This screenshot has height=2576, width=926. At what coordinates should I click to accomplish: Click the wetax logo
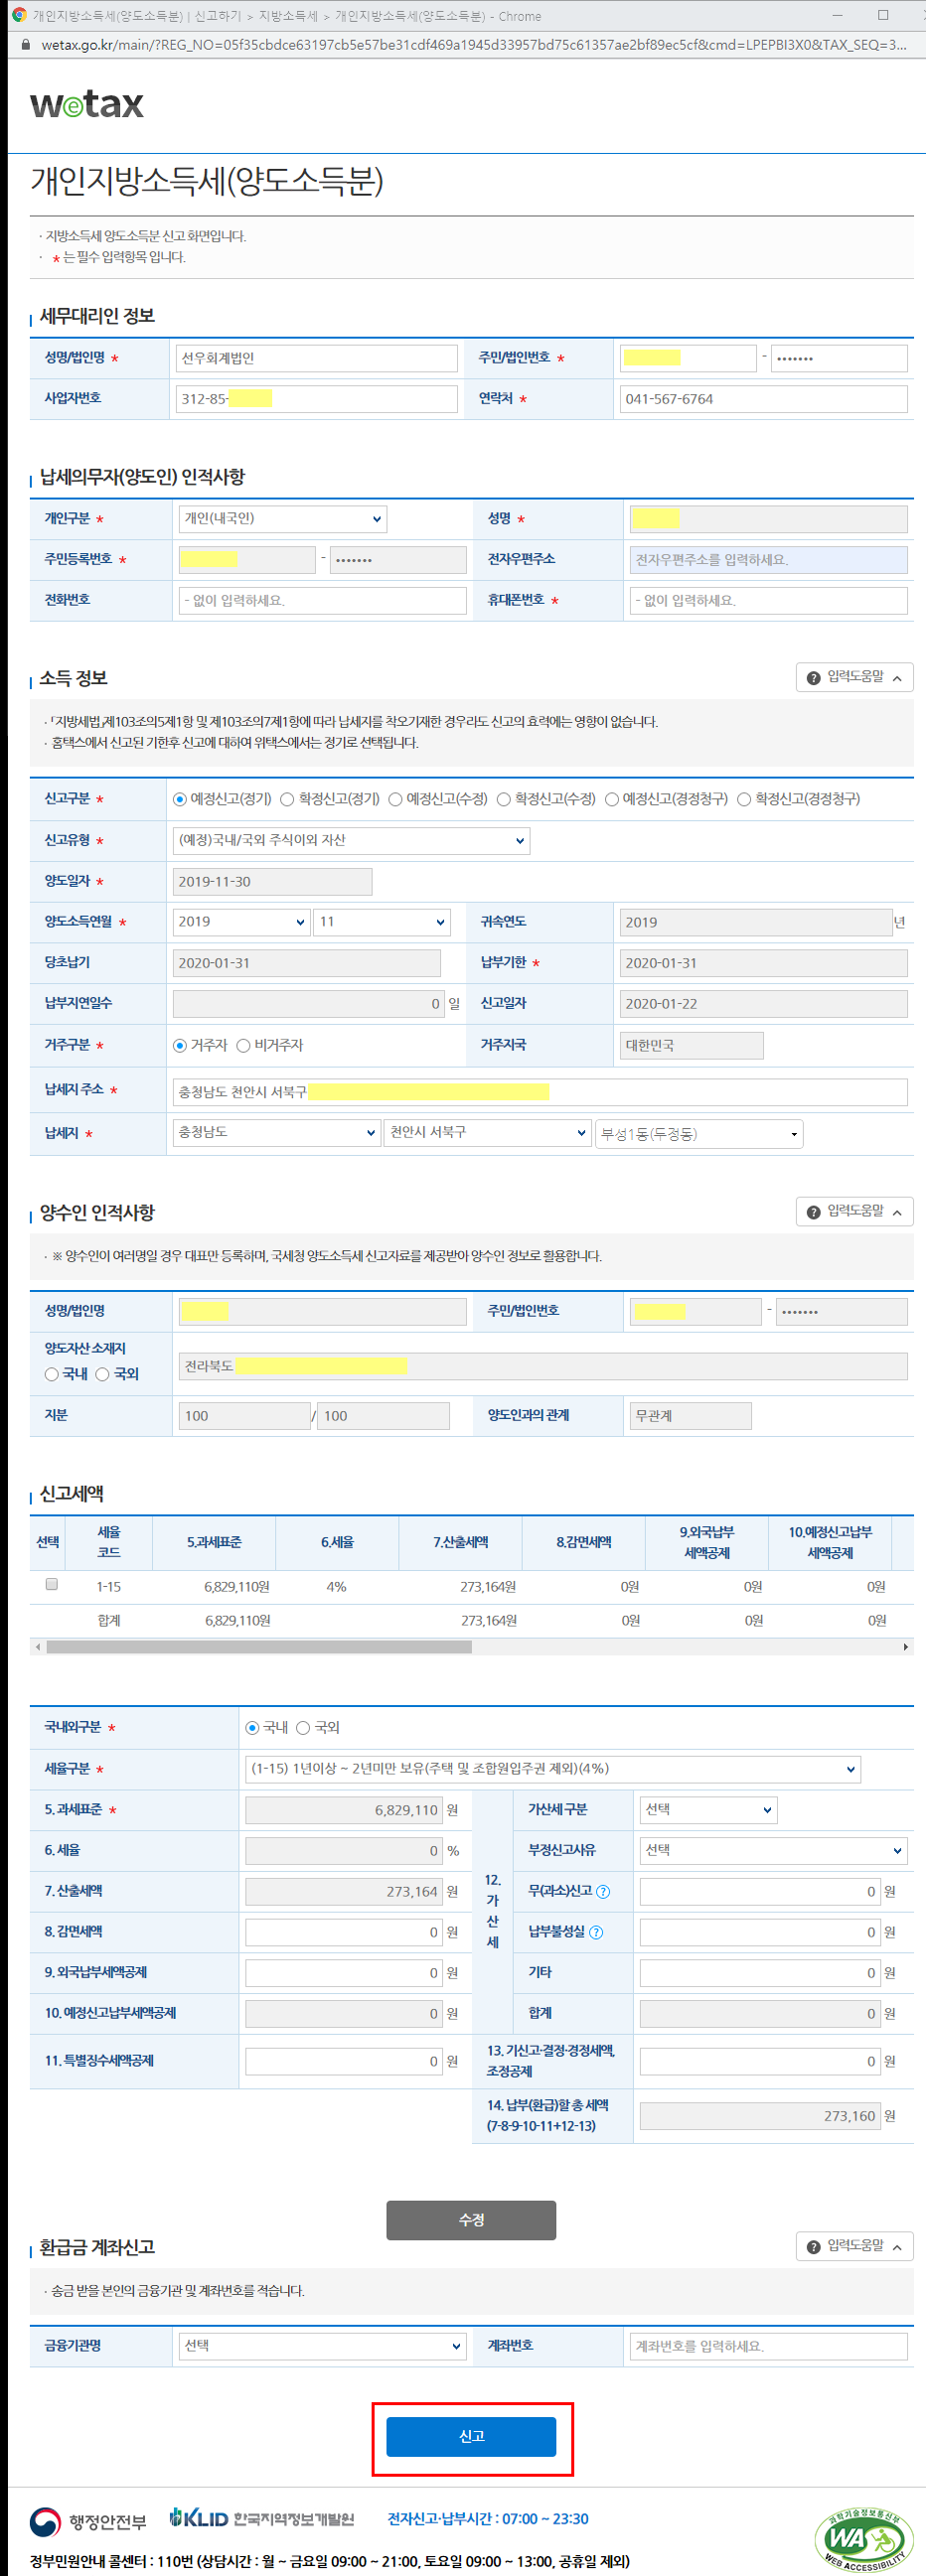[x=87, y=104]
